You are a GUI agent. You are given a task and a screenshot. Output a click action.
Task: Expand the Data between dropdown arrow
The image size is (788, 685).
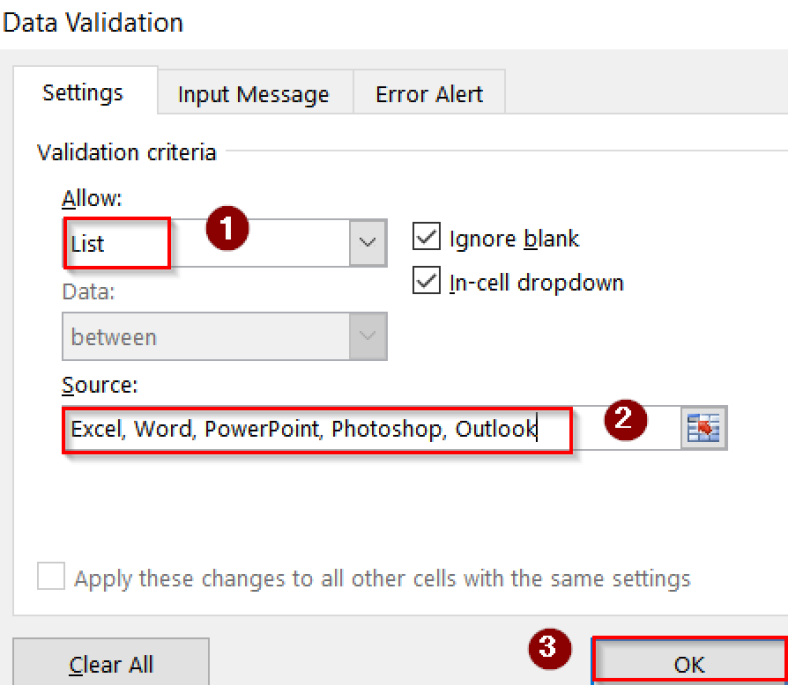[x=368, y=336]
